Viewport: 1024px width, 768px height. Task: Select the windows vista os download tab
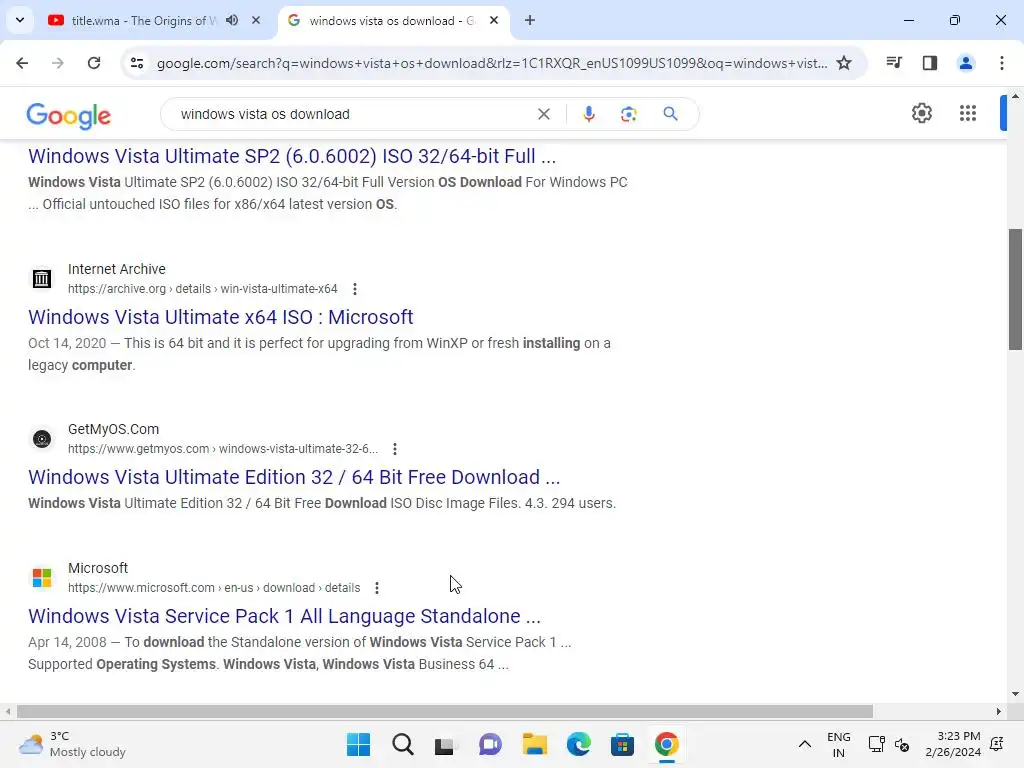(x=392, y=21)
